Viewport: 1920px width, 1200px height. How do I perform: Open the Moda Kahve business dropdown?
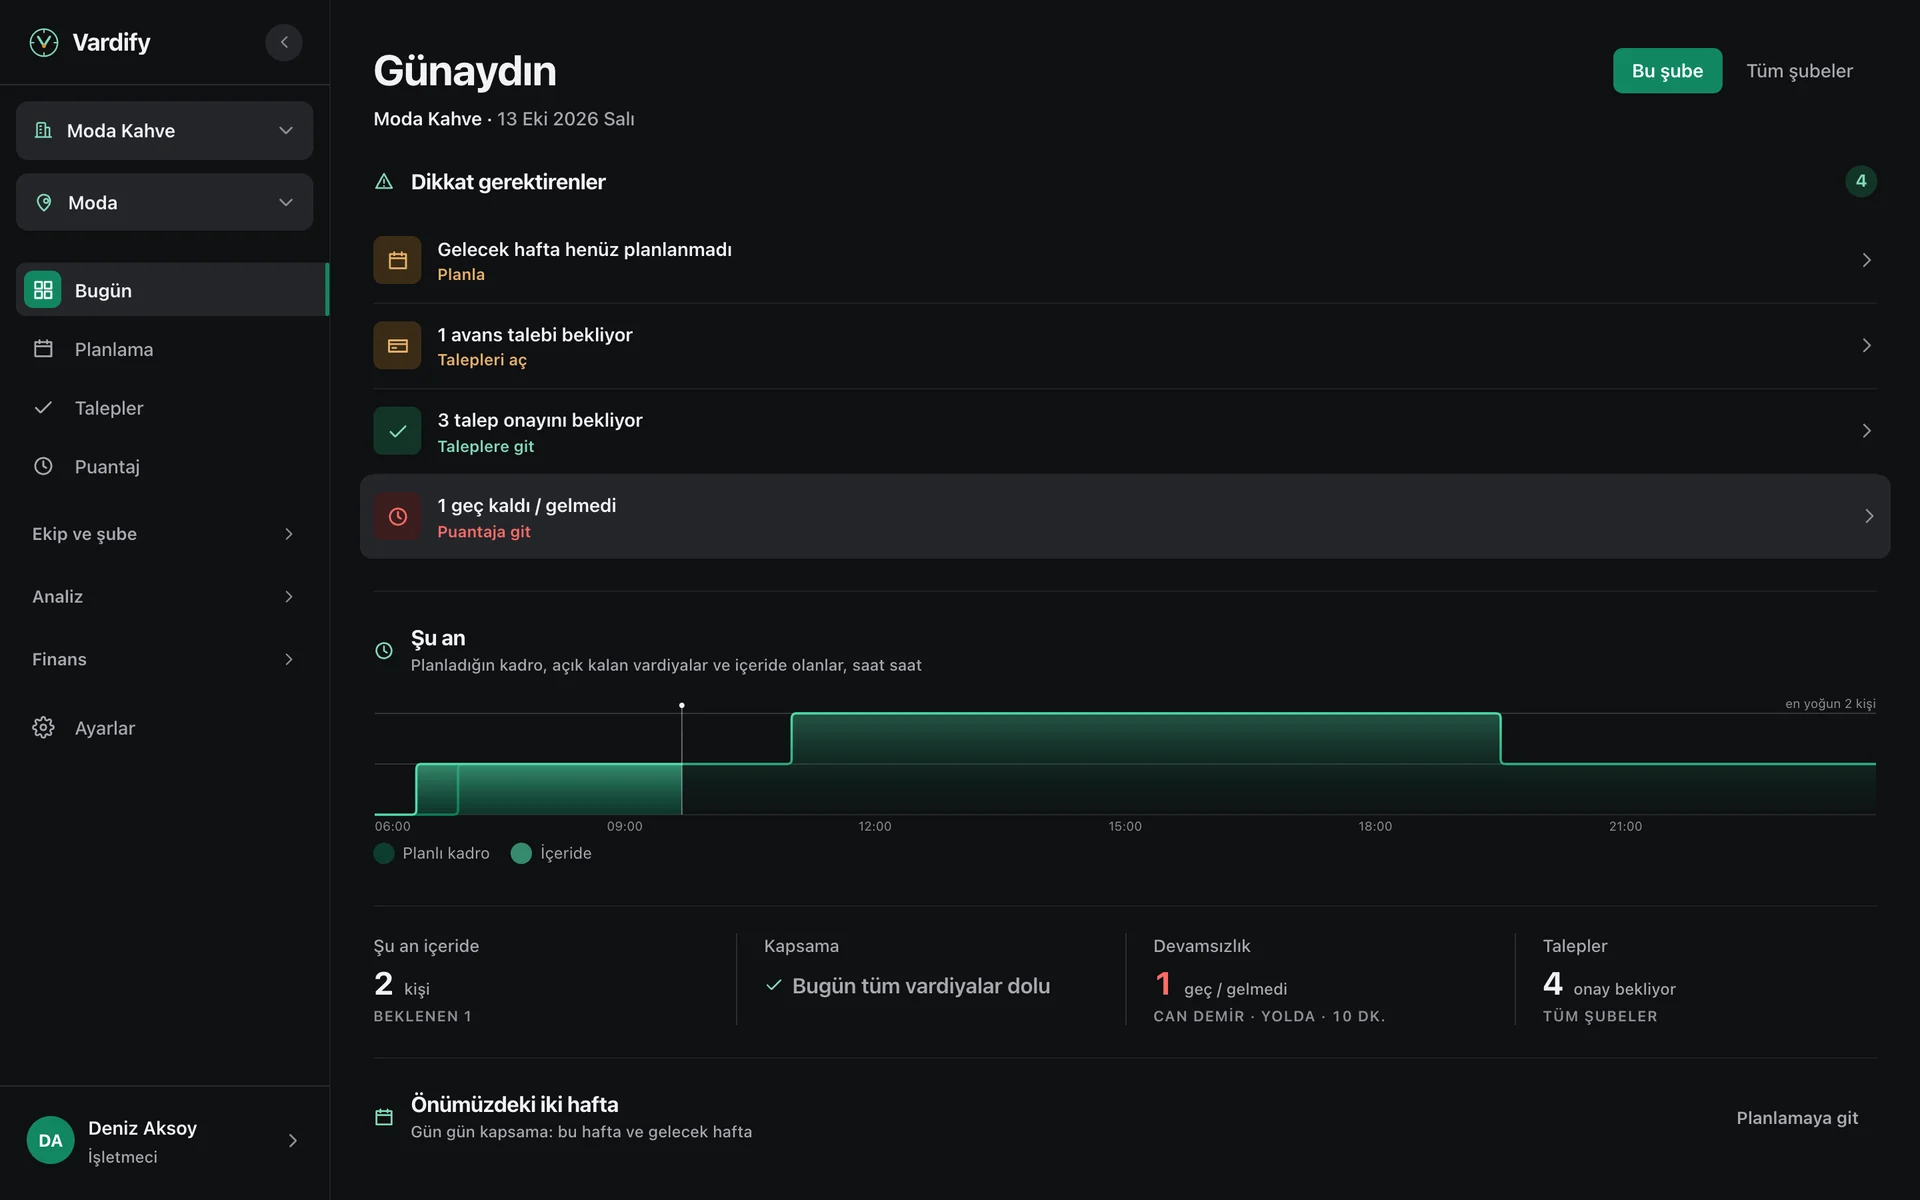[x=164, y=130]
